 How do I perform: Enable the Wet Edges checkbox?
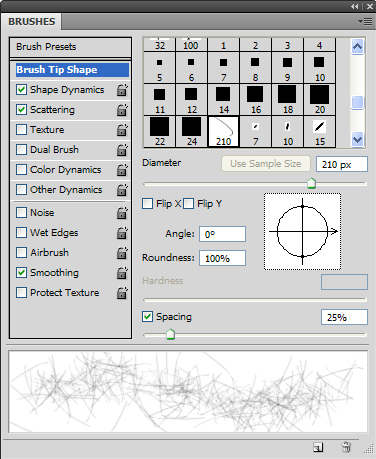(x=21, y=233)
